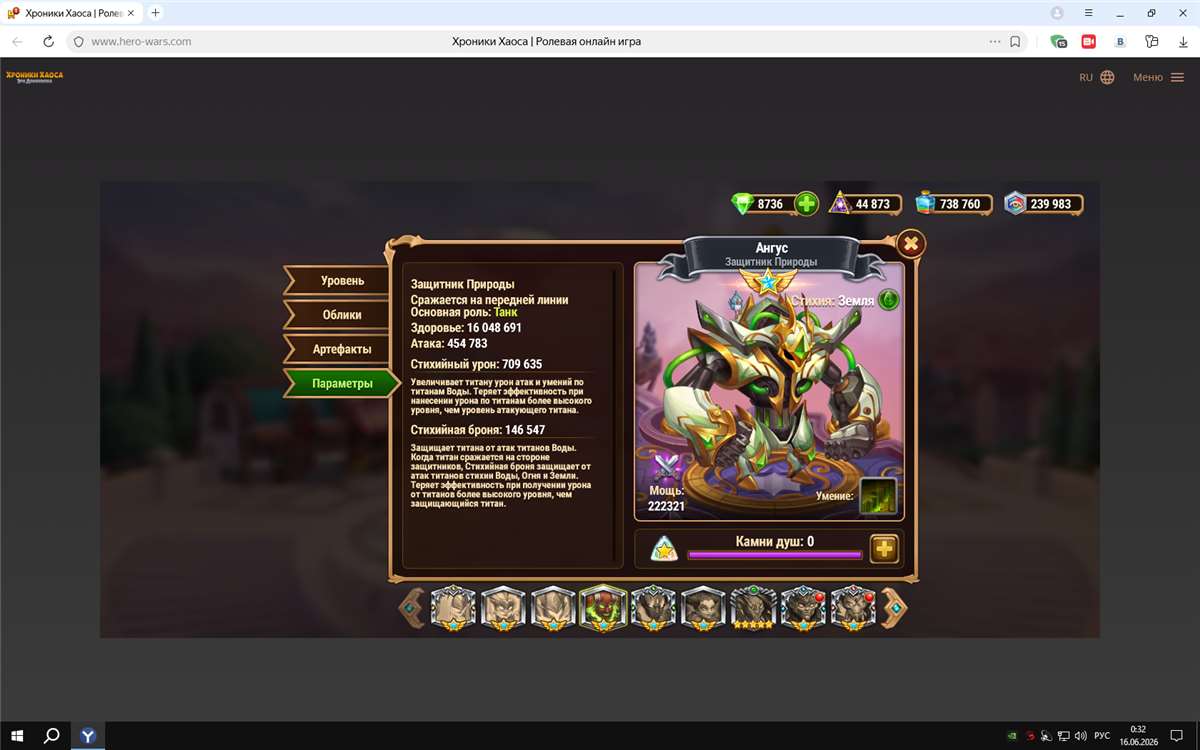
Task: Select the second titan portrait in carousel
Action: pyautogui.click(x=504, y=608)
